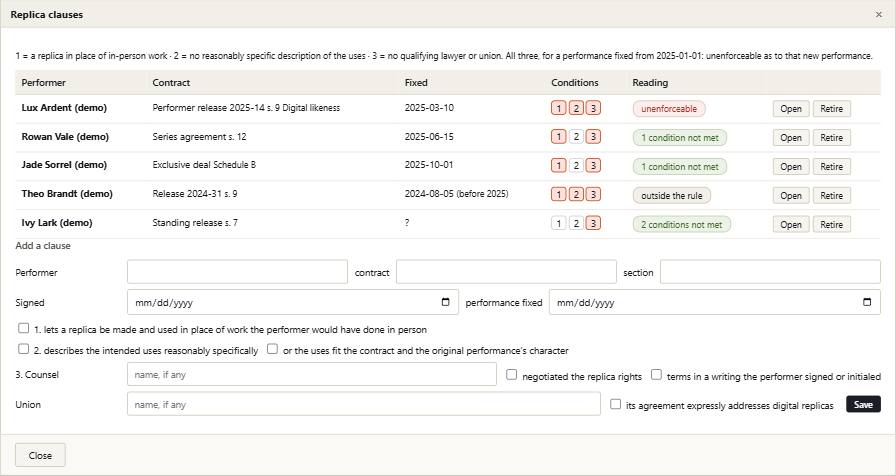Retire Theo Brandt's clause
The image size is (896, 476).
pos(831,195)
